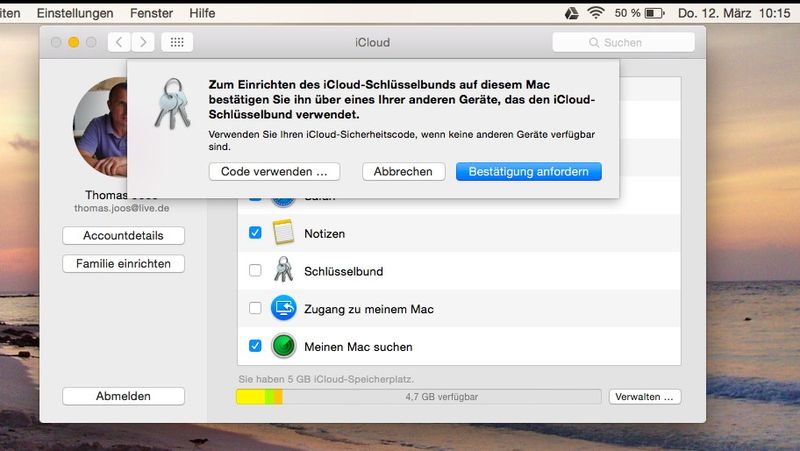The height and width of the screenshot is (451, 800).
Task: Click the 50 % battery percentage text
Action: (x=628, y=13)
